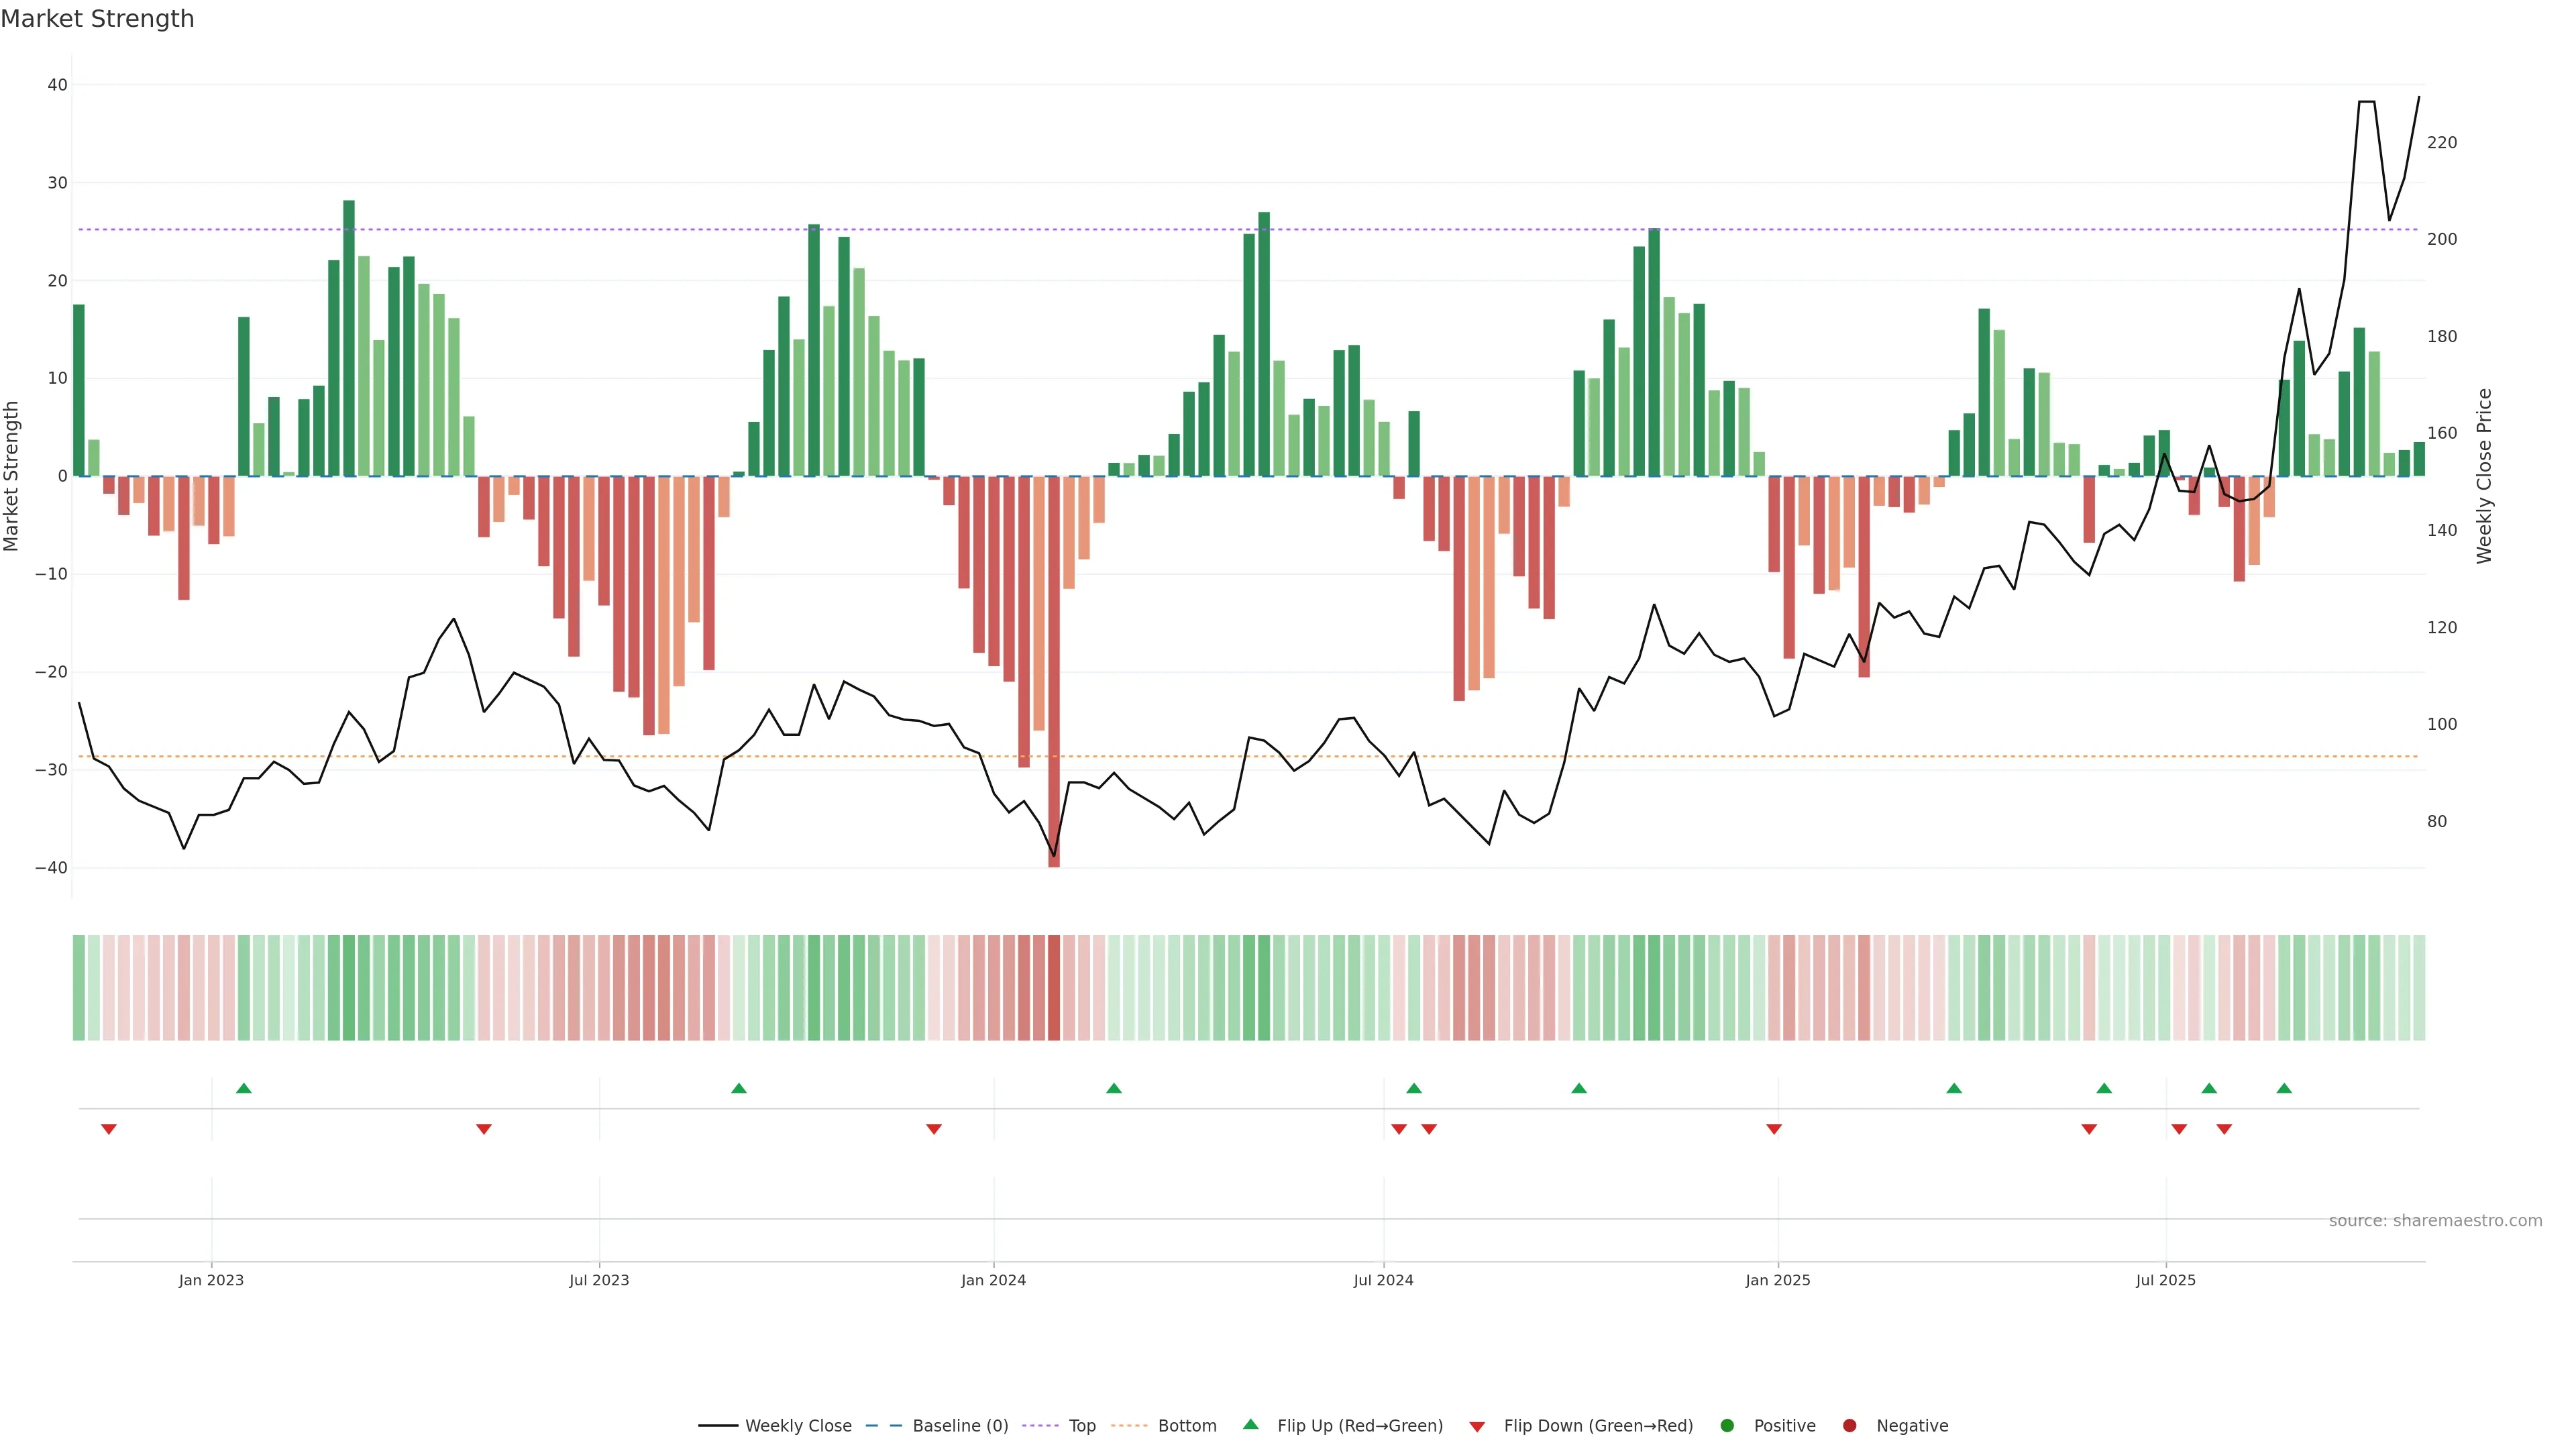This screenshot has width=2576, height=1449.
Task: Click the Negative red circle legend icon
Action: tap(1849, 1425)
